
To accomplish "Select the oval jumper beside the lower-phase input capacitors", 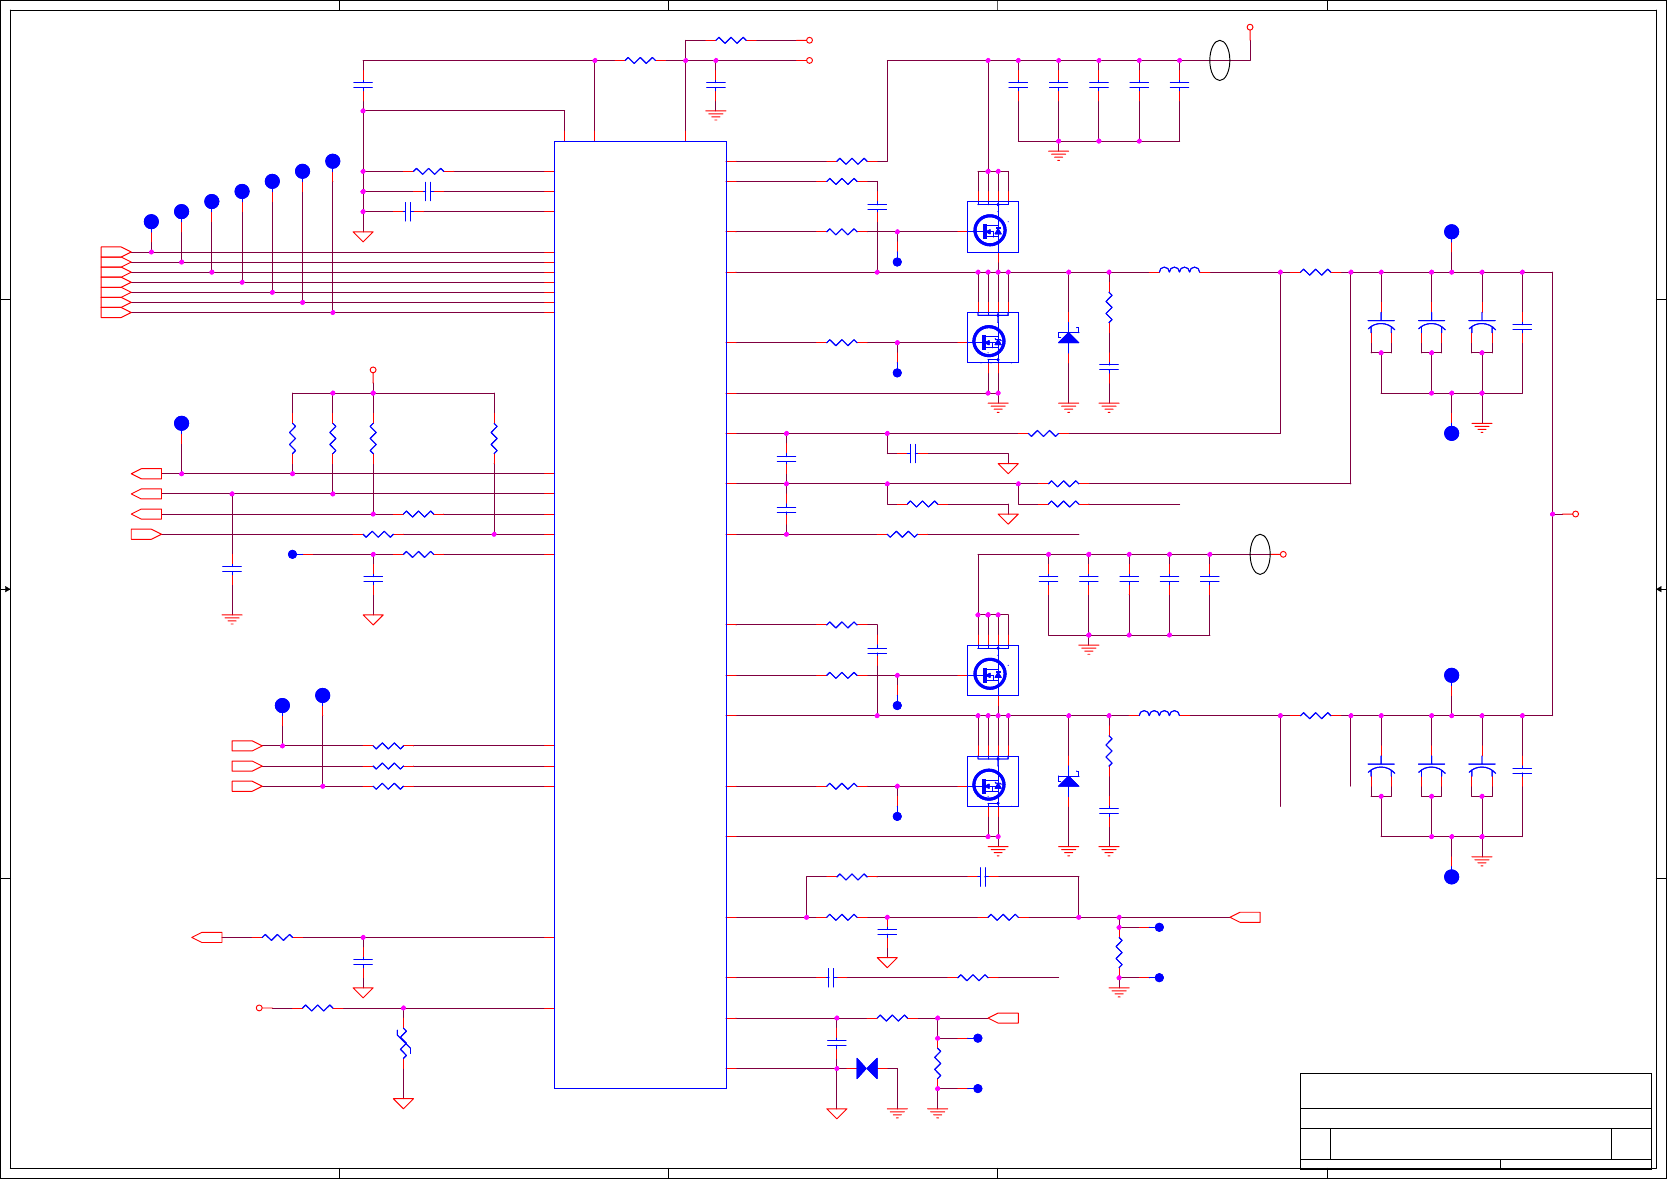I will point(1260,554).
